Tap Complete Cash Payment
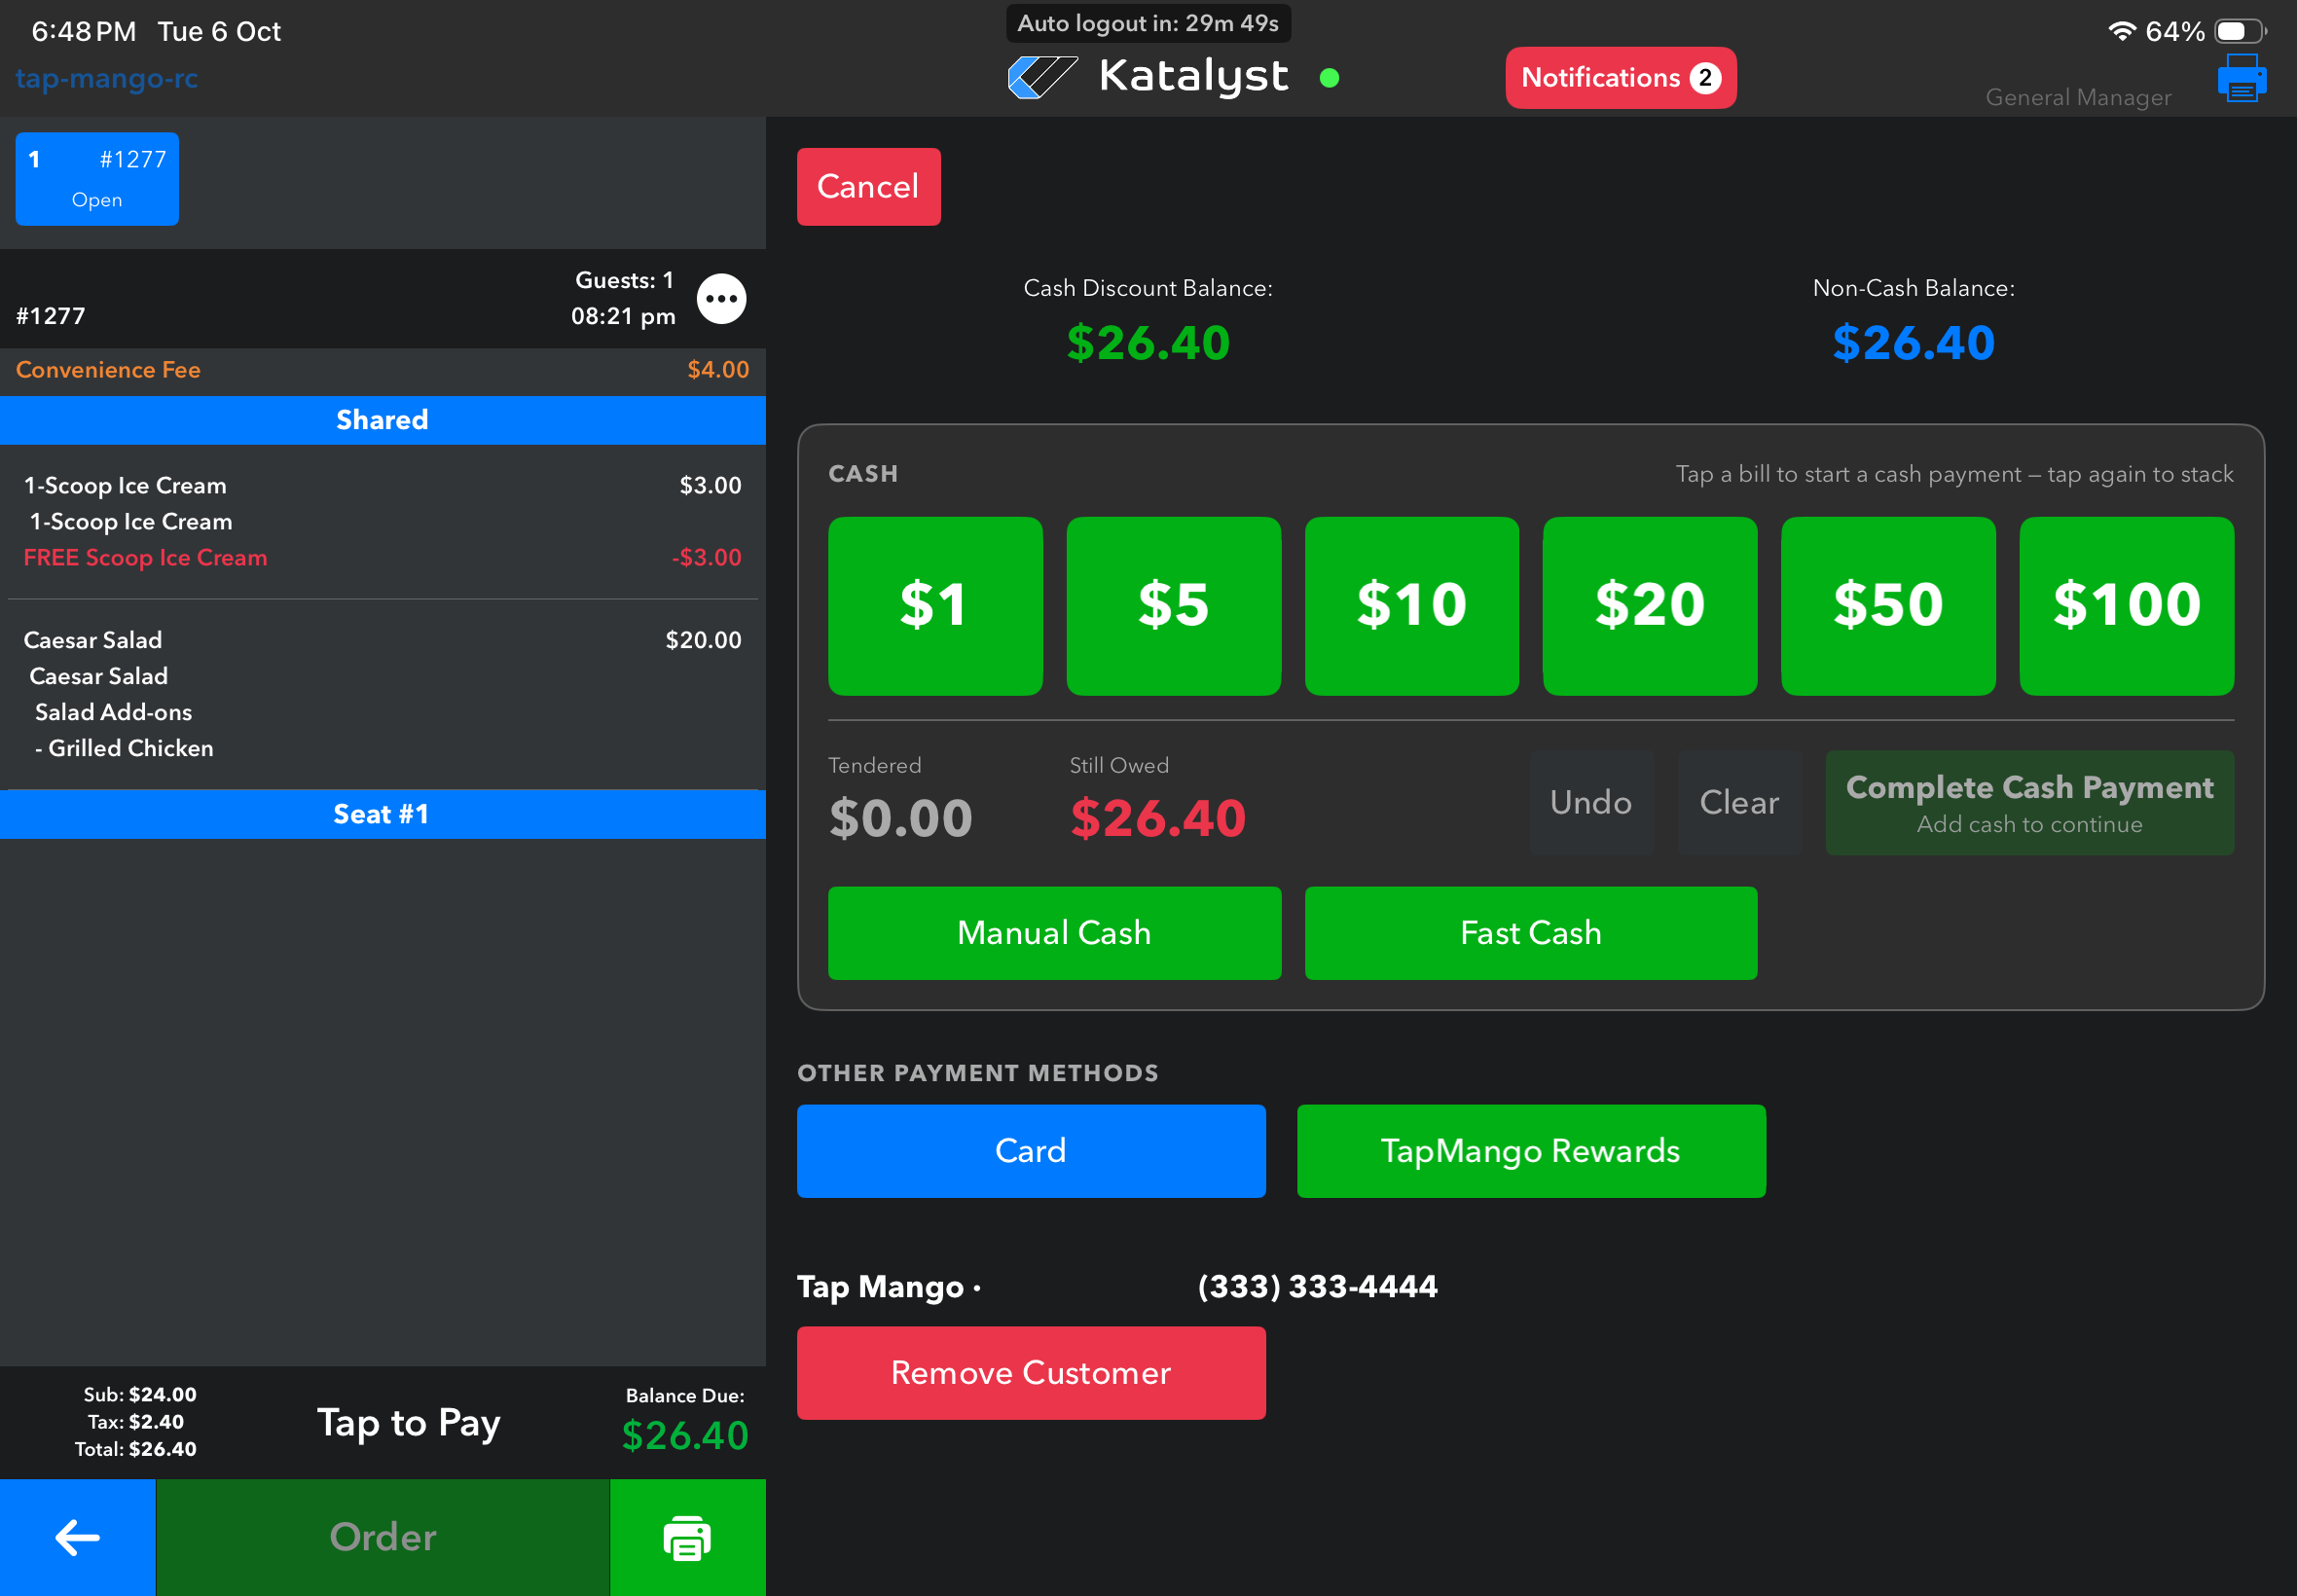 coord(2029,803)
